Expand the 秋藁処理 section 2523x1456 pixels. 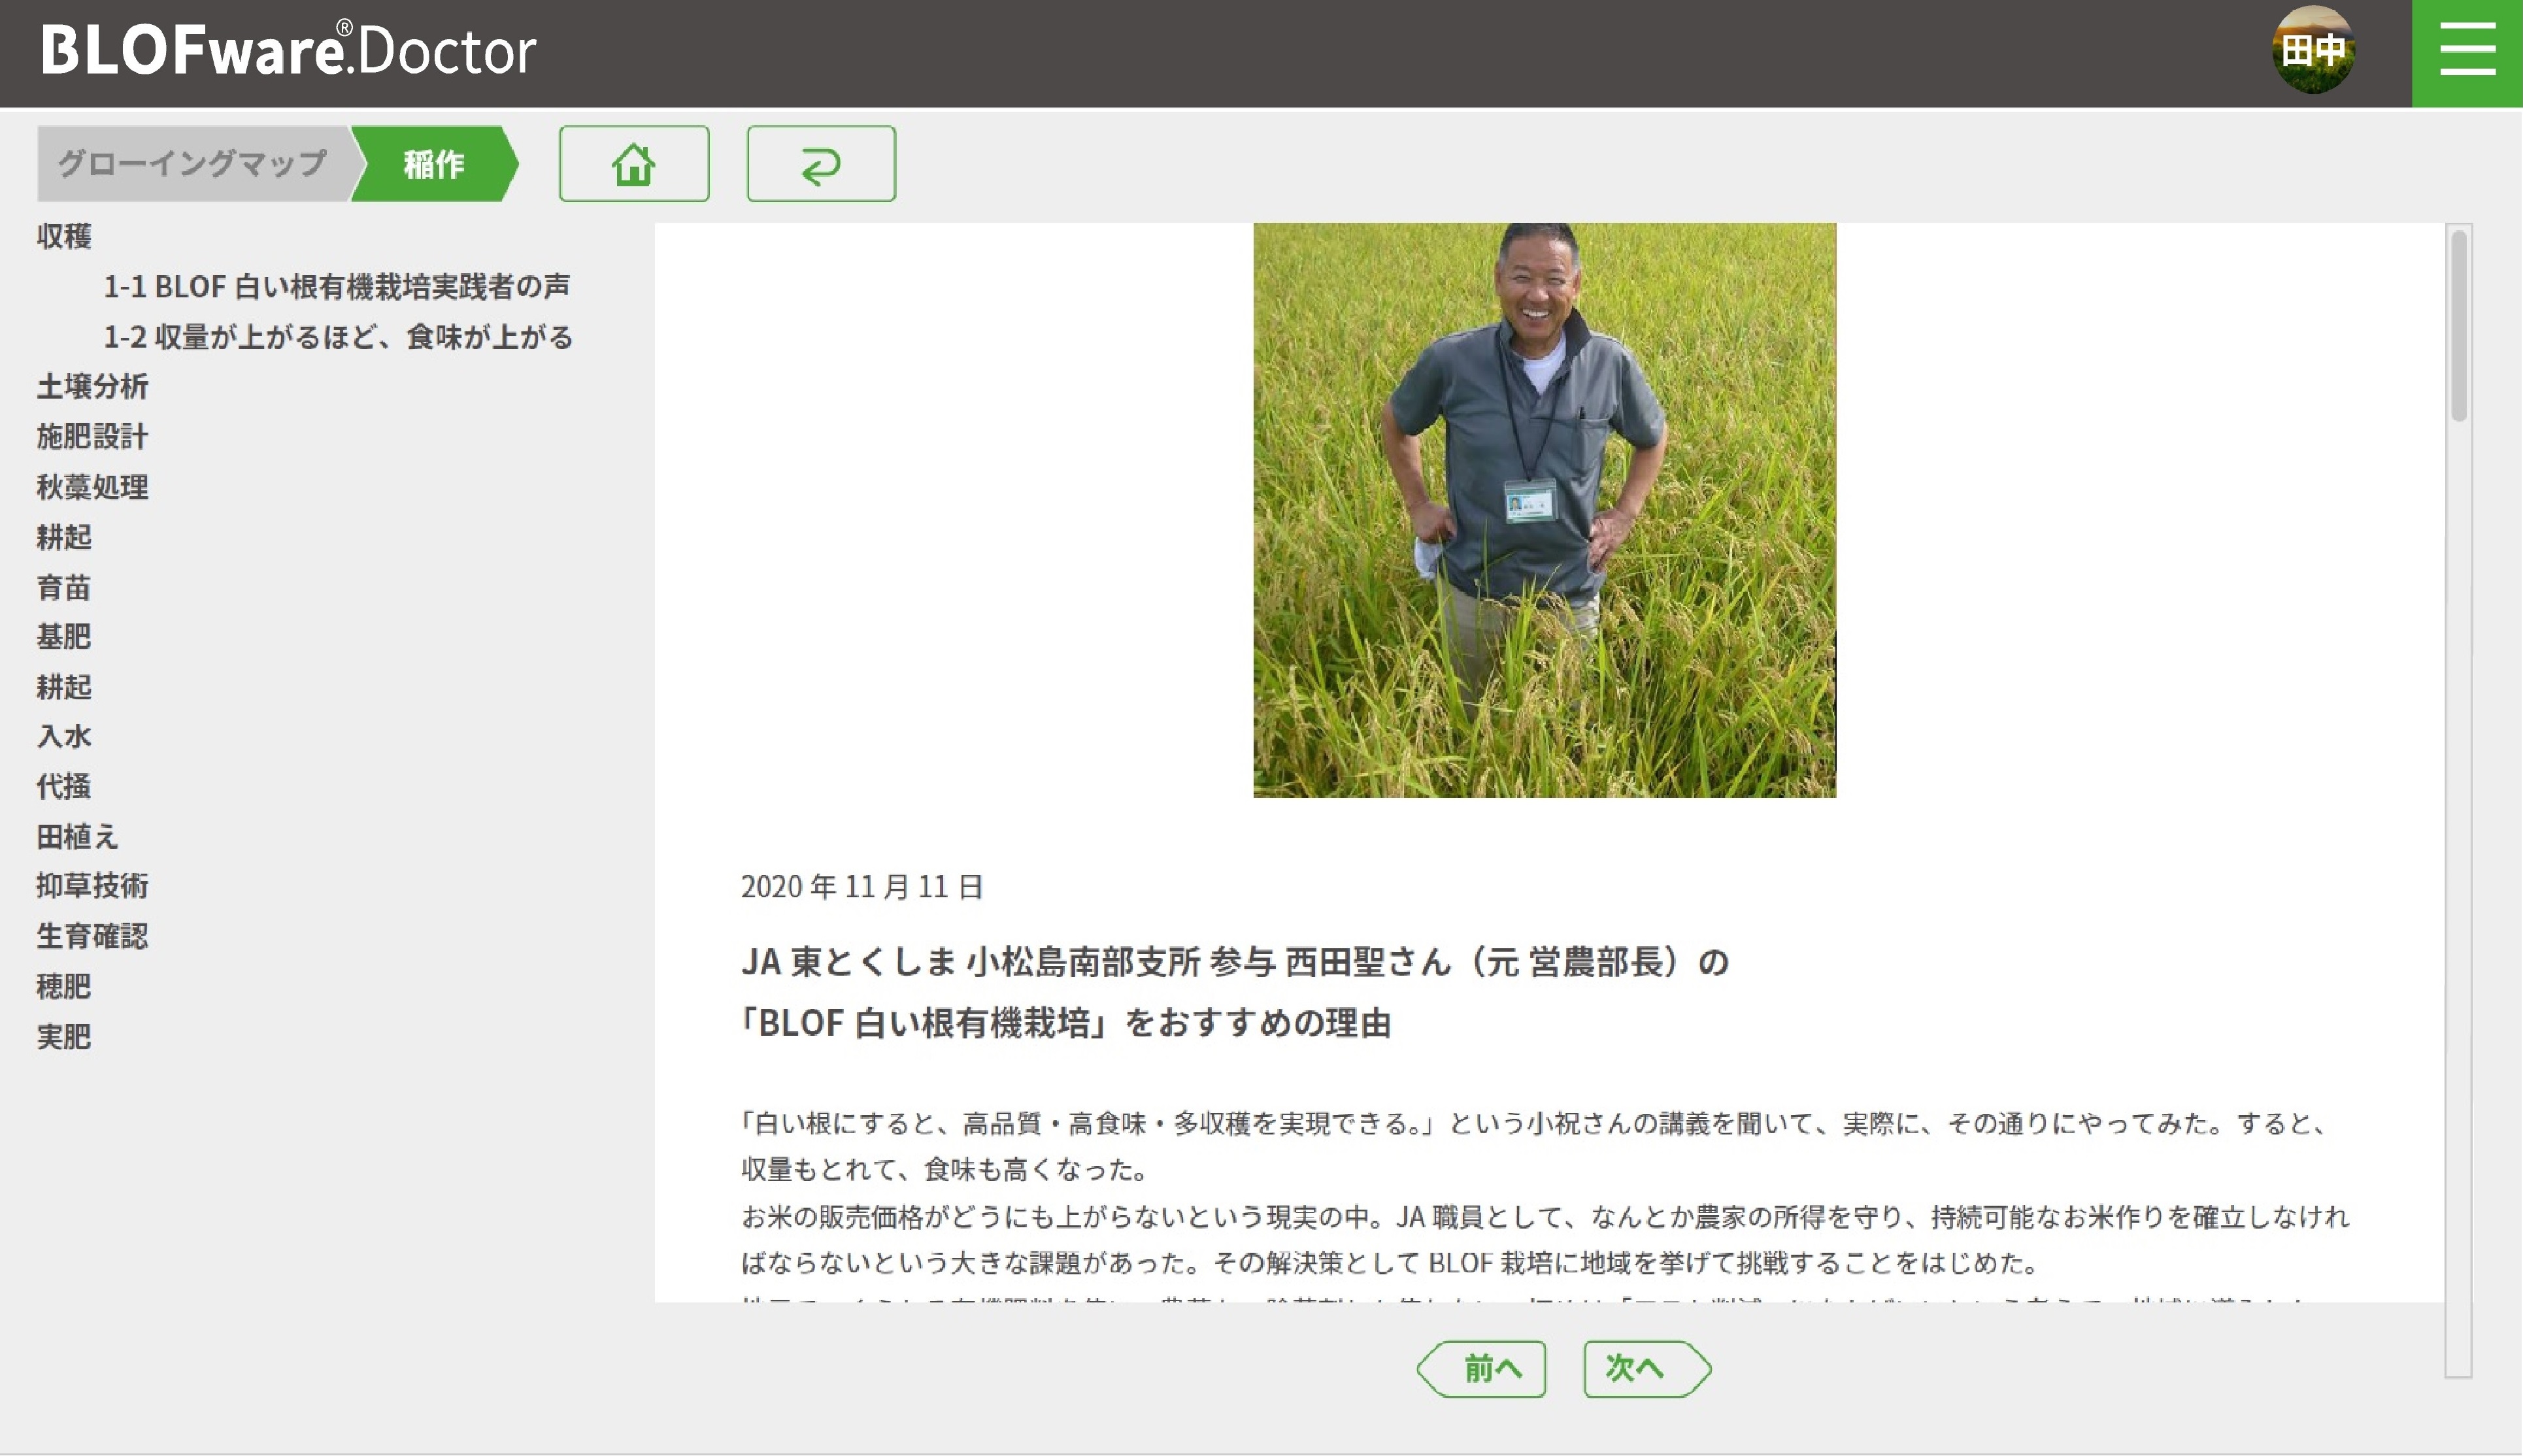tap(92, 487)
